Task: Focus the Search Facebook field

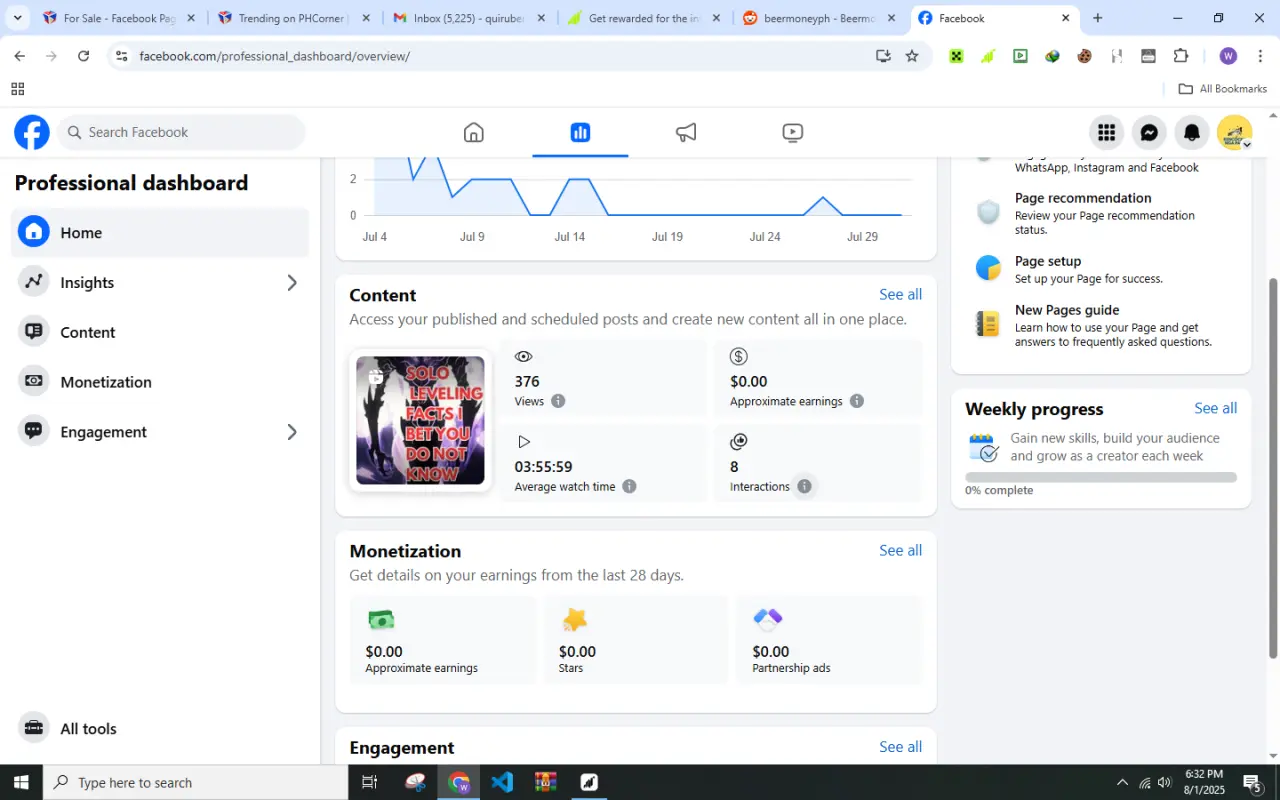Action: (181, 132)
